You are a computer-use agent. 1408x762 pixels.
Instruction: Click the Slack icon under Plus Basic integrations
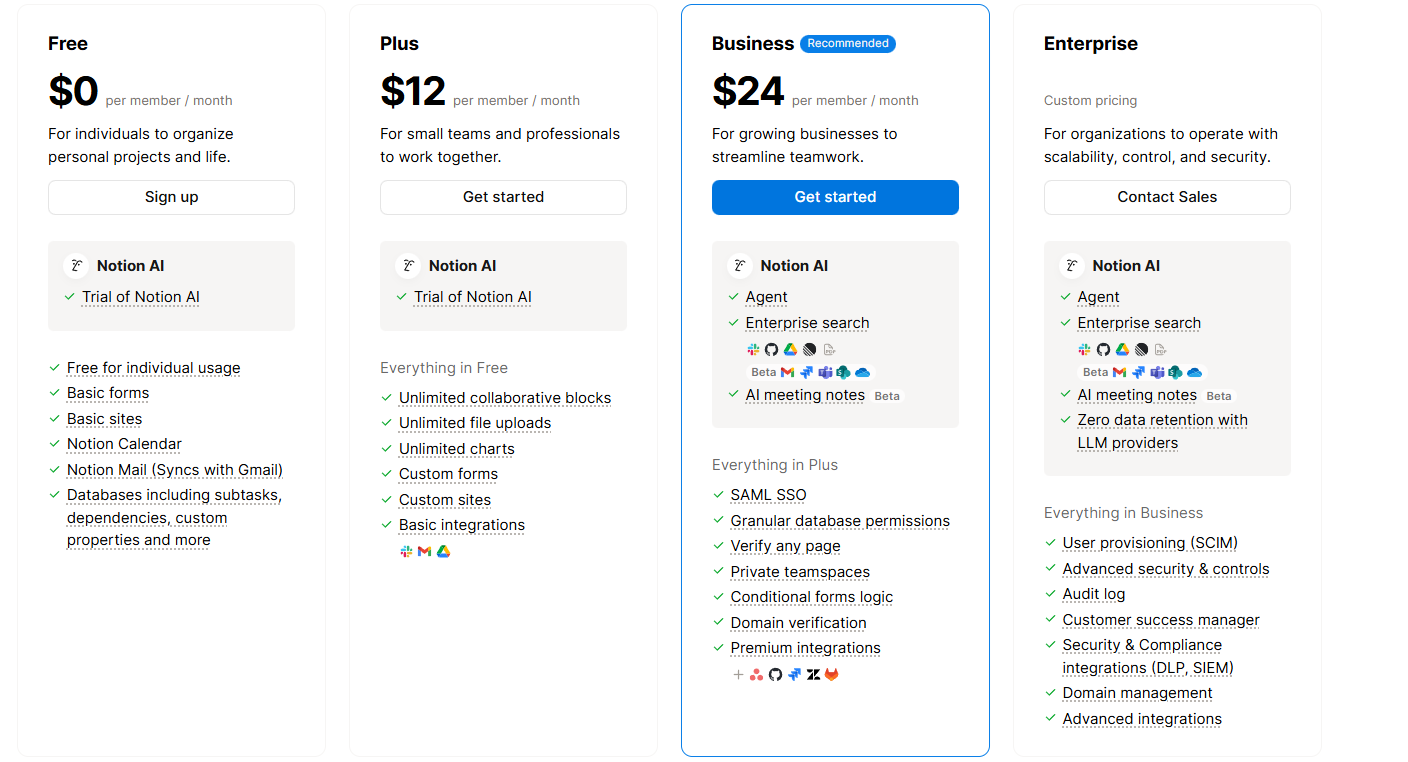point(406,551)
